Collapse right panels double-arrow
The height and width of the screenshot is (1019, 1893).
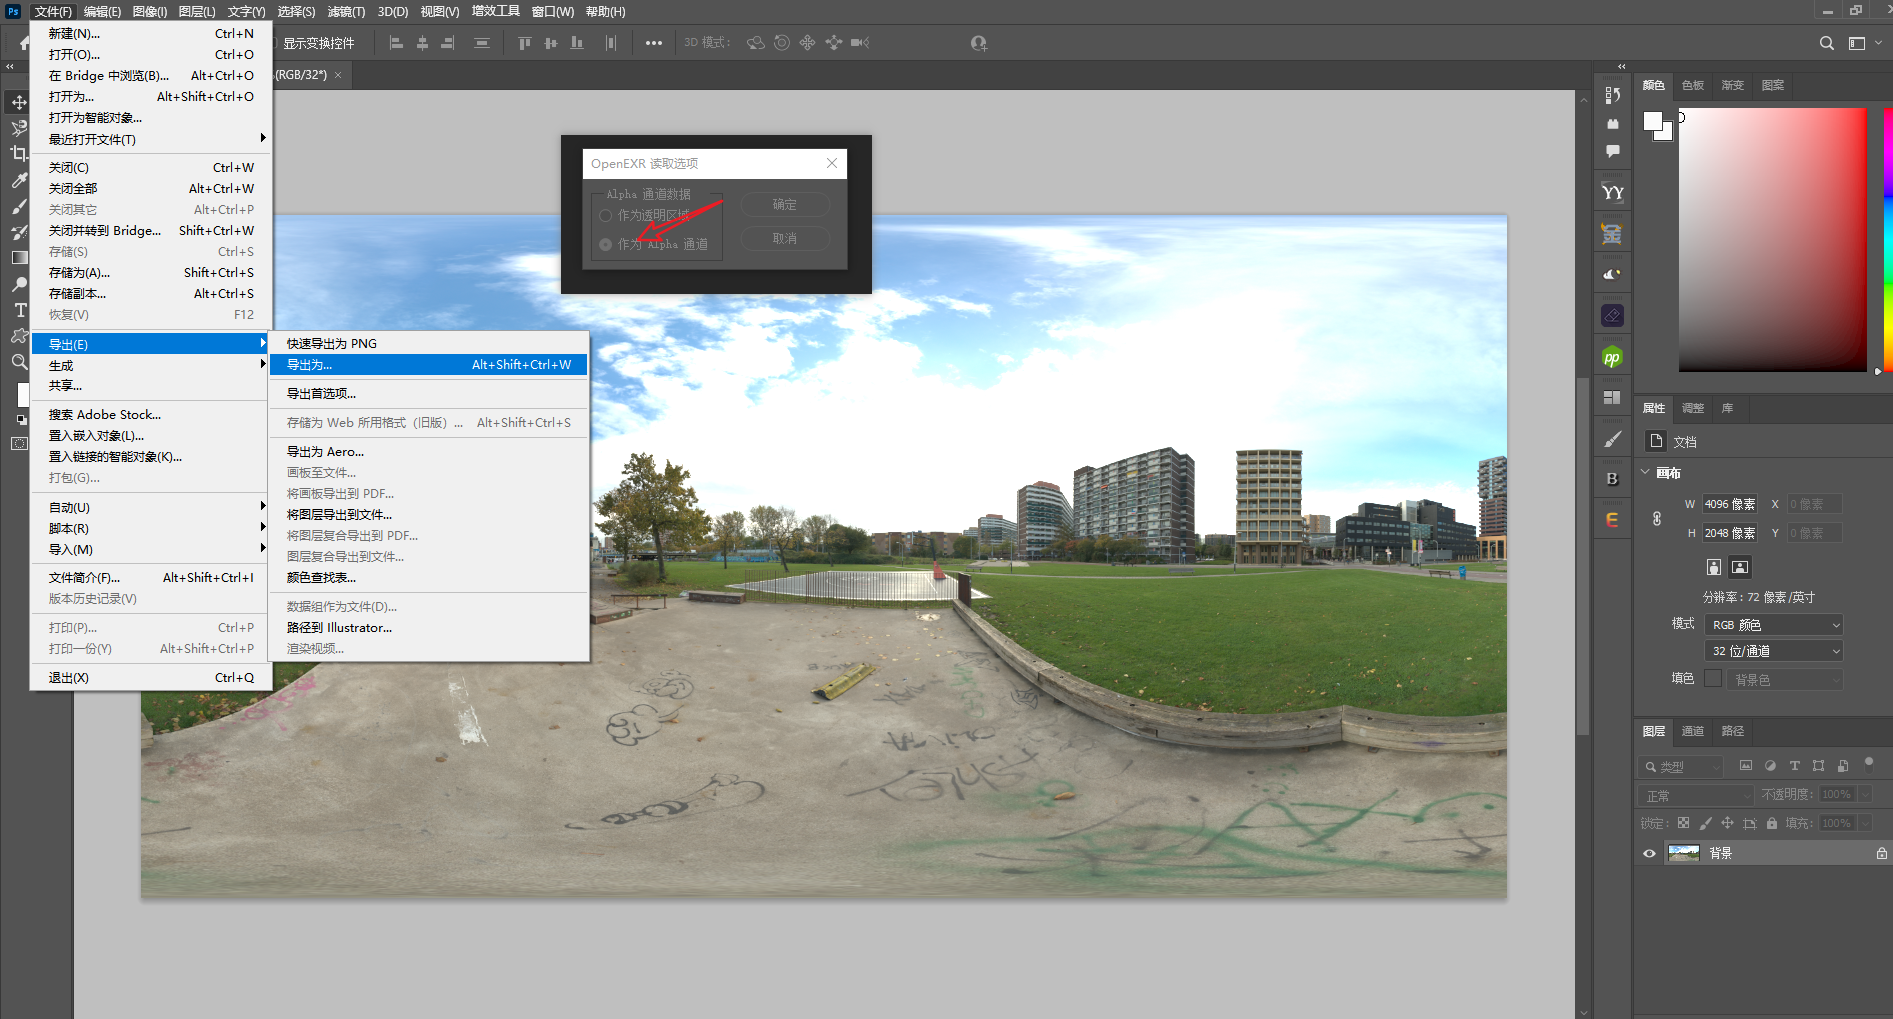point(1621,66)
